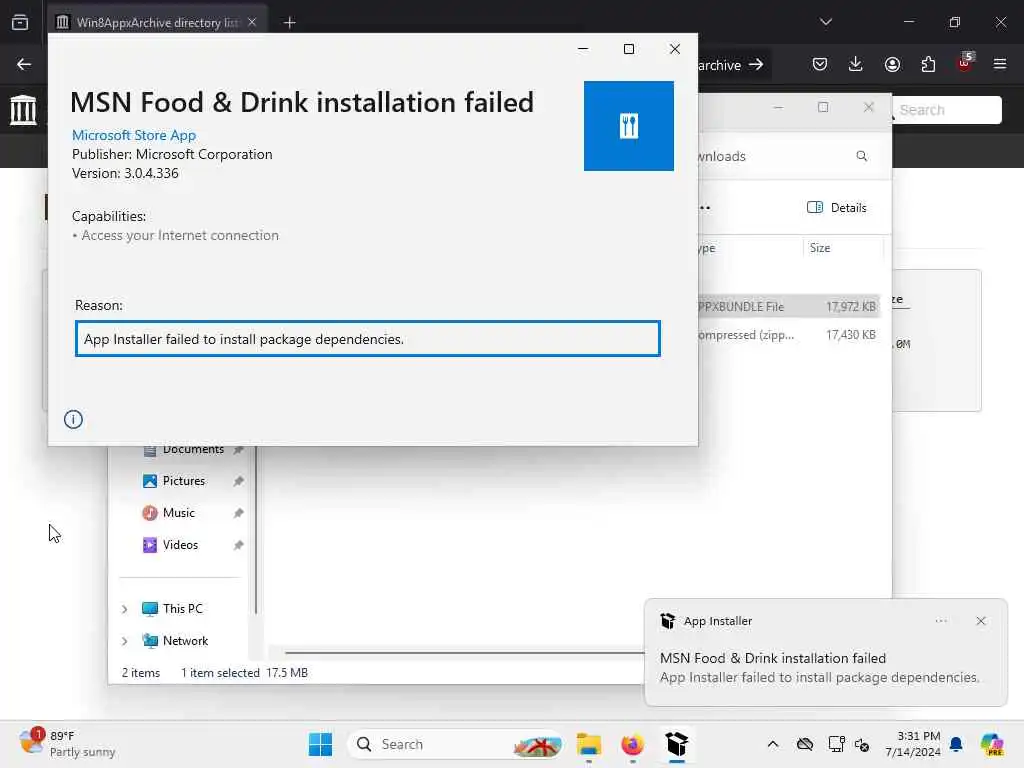The width and height of the screenshot is (1024, 768).
Task: Click the go arrow in address bar
Action: [756, 65]
